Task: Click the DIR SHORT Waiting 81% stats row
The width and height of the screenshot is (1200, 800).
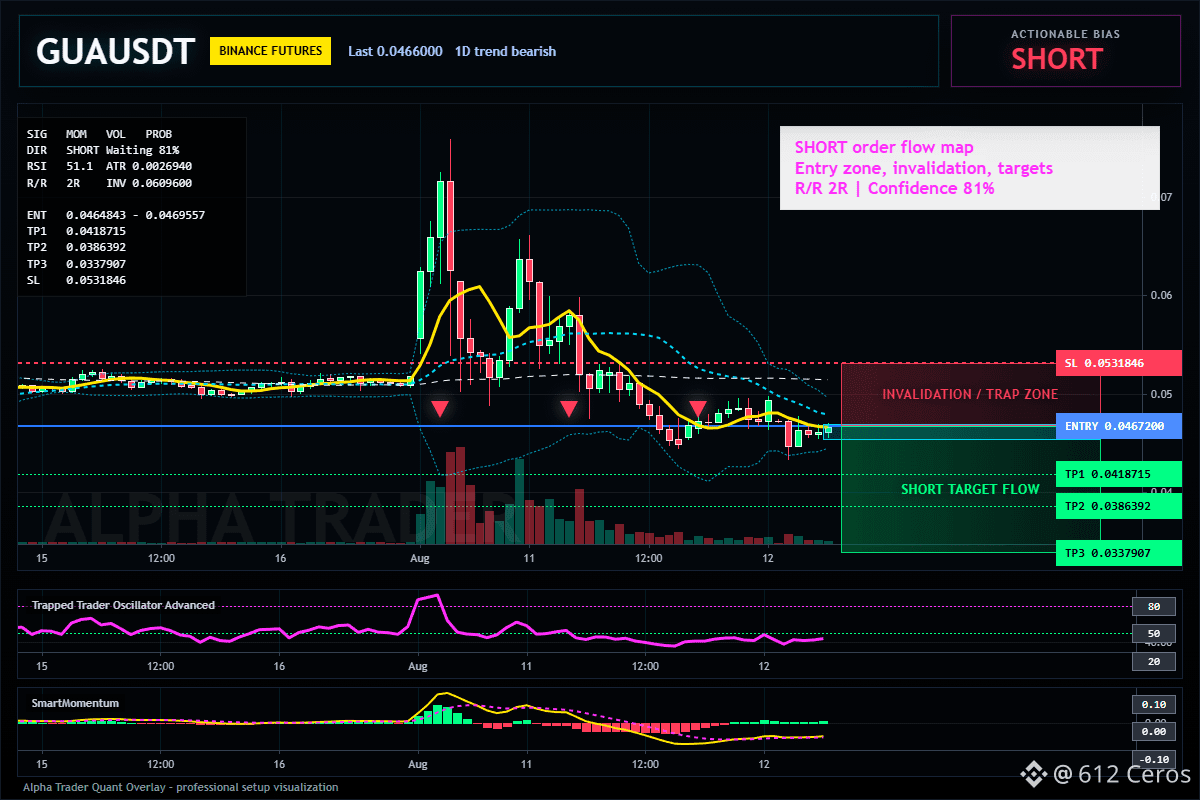Action: pos(103,149)
